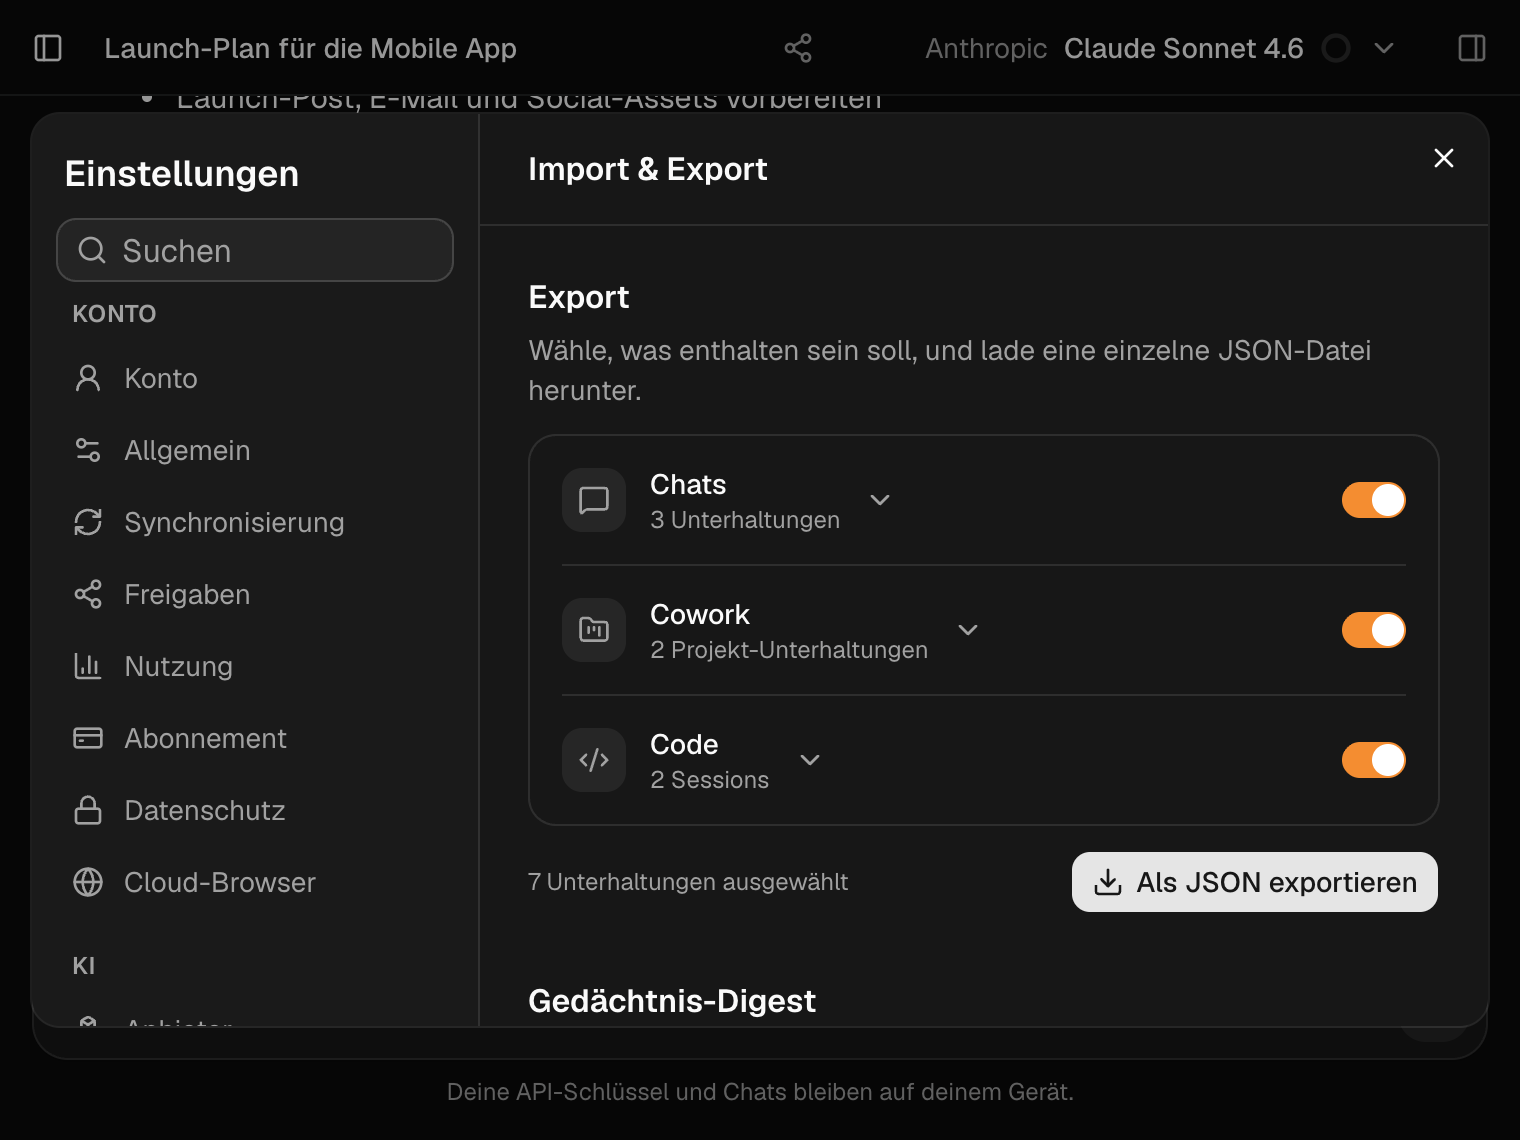
Task: Click the 7 Unterhaltungen ausgewählt text
Action: coord(688,882)
